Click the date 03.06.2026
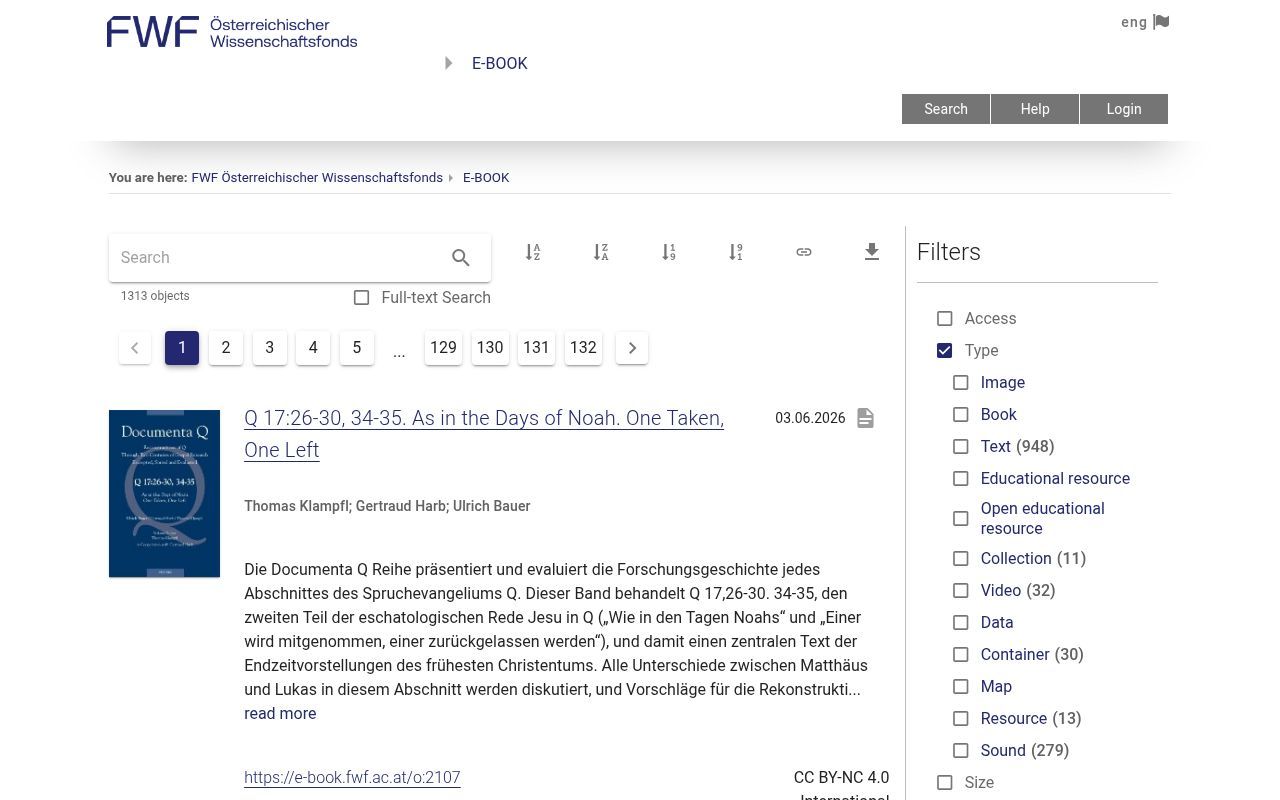This screenshot has height=800, width=1280. click(x=810, y=418)
